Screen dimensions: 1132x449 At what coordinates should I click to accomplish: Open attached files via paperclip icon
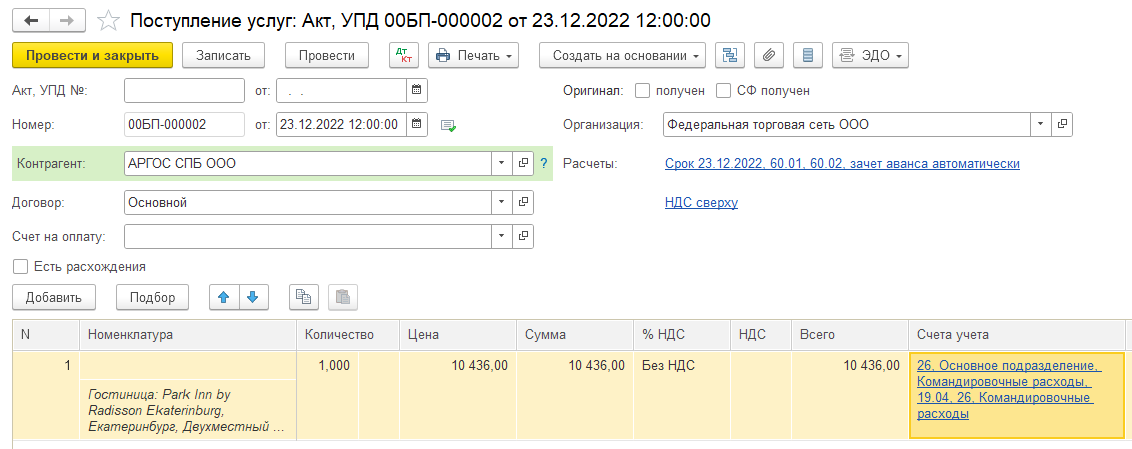tap(769, 56)
